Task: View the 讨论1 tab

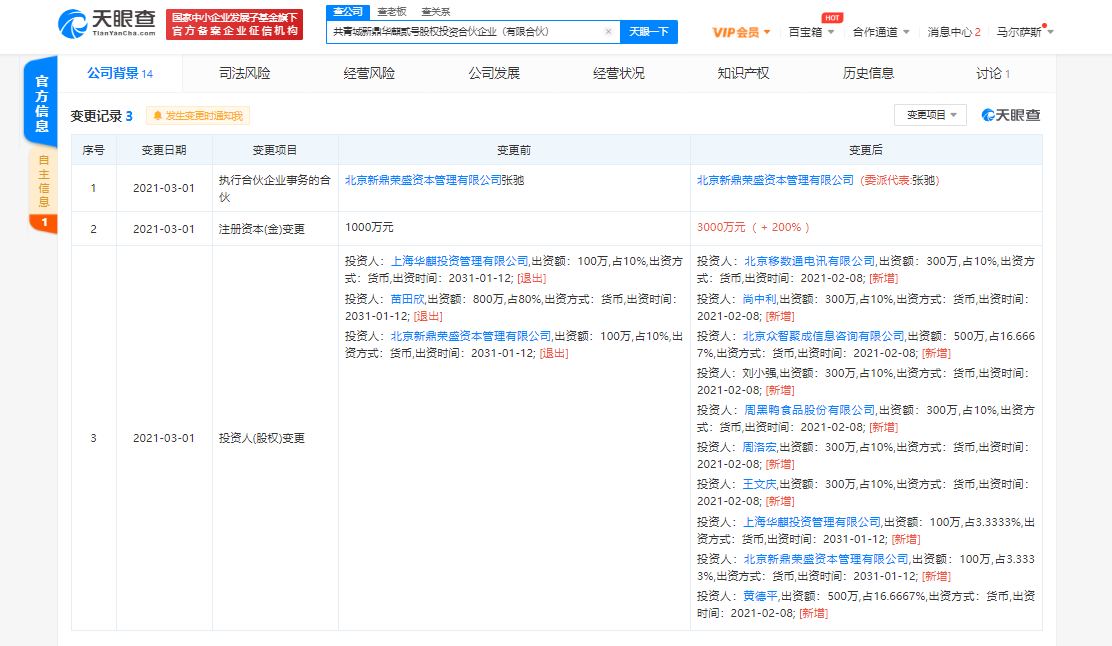Action: click(991, 72)
